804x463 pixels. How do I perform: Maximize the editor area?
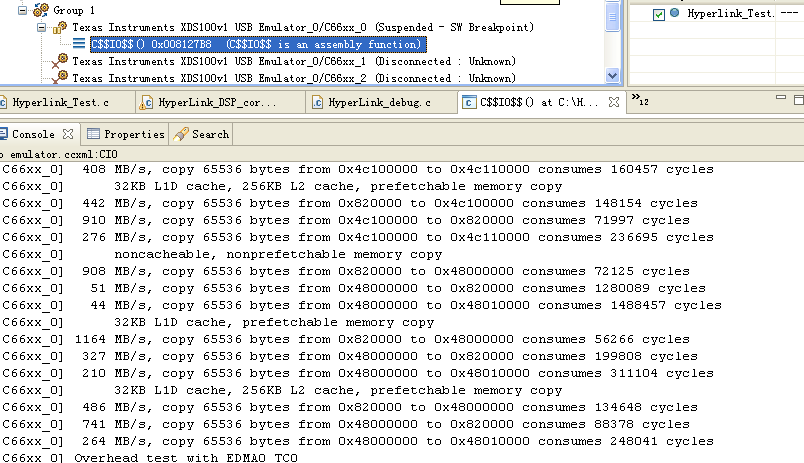click(x=799, y=99)
